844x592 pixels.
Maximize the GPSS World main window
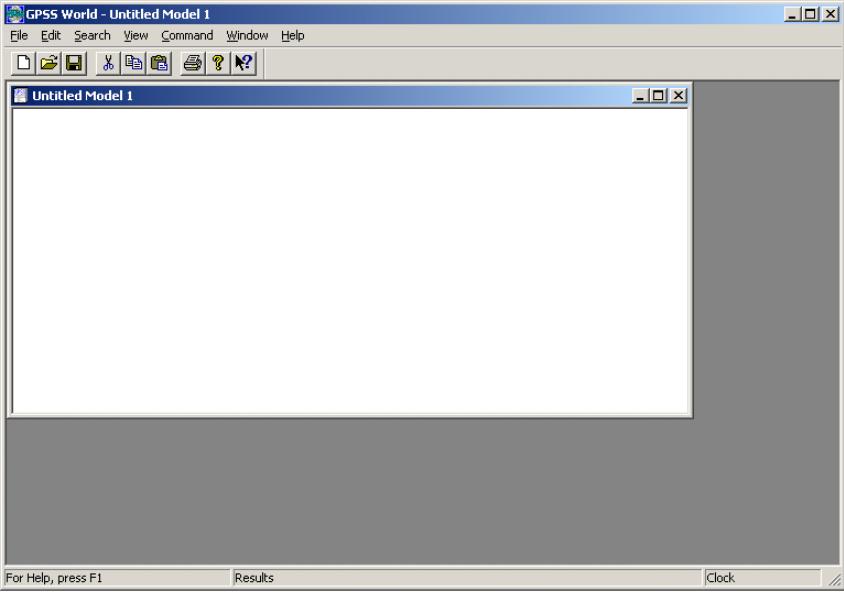click(810, 14)
